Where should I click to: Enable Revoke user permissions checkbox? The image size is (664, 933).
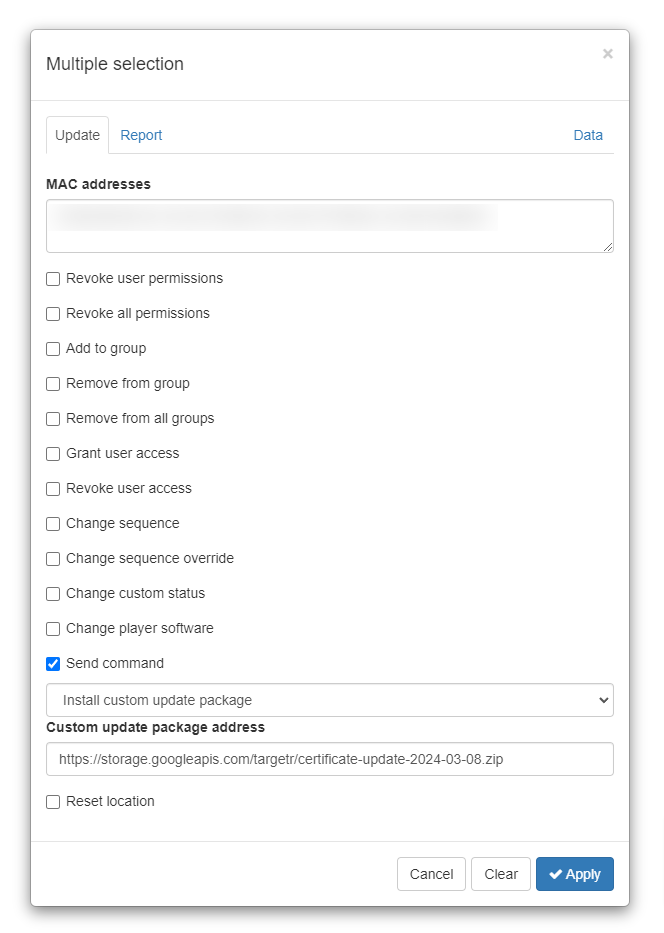pyautogui.click(x=53, y=279)
